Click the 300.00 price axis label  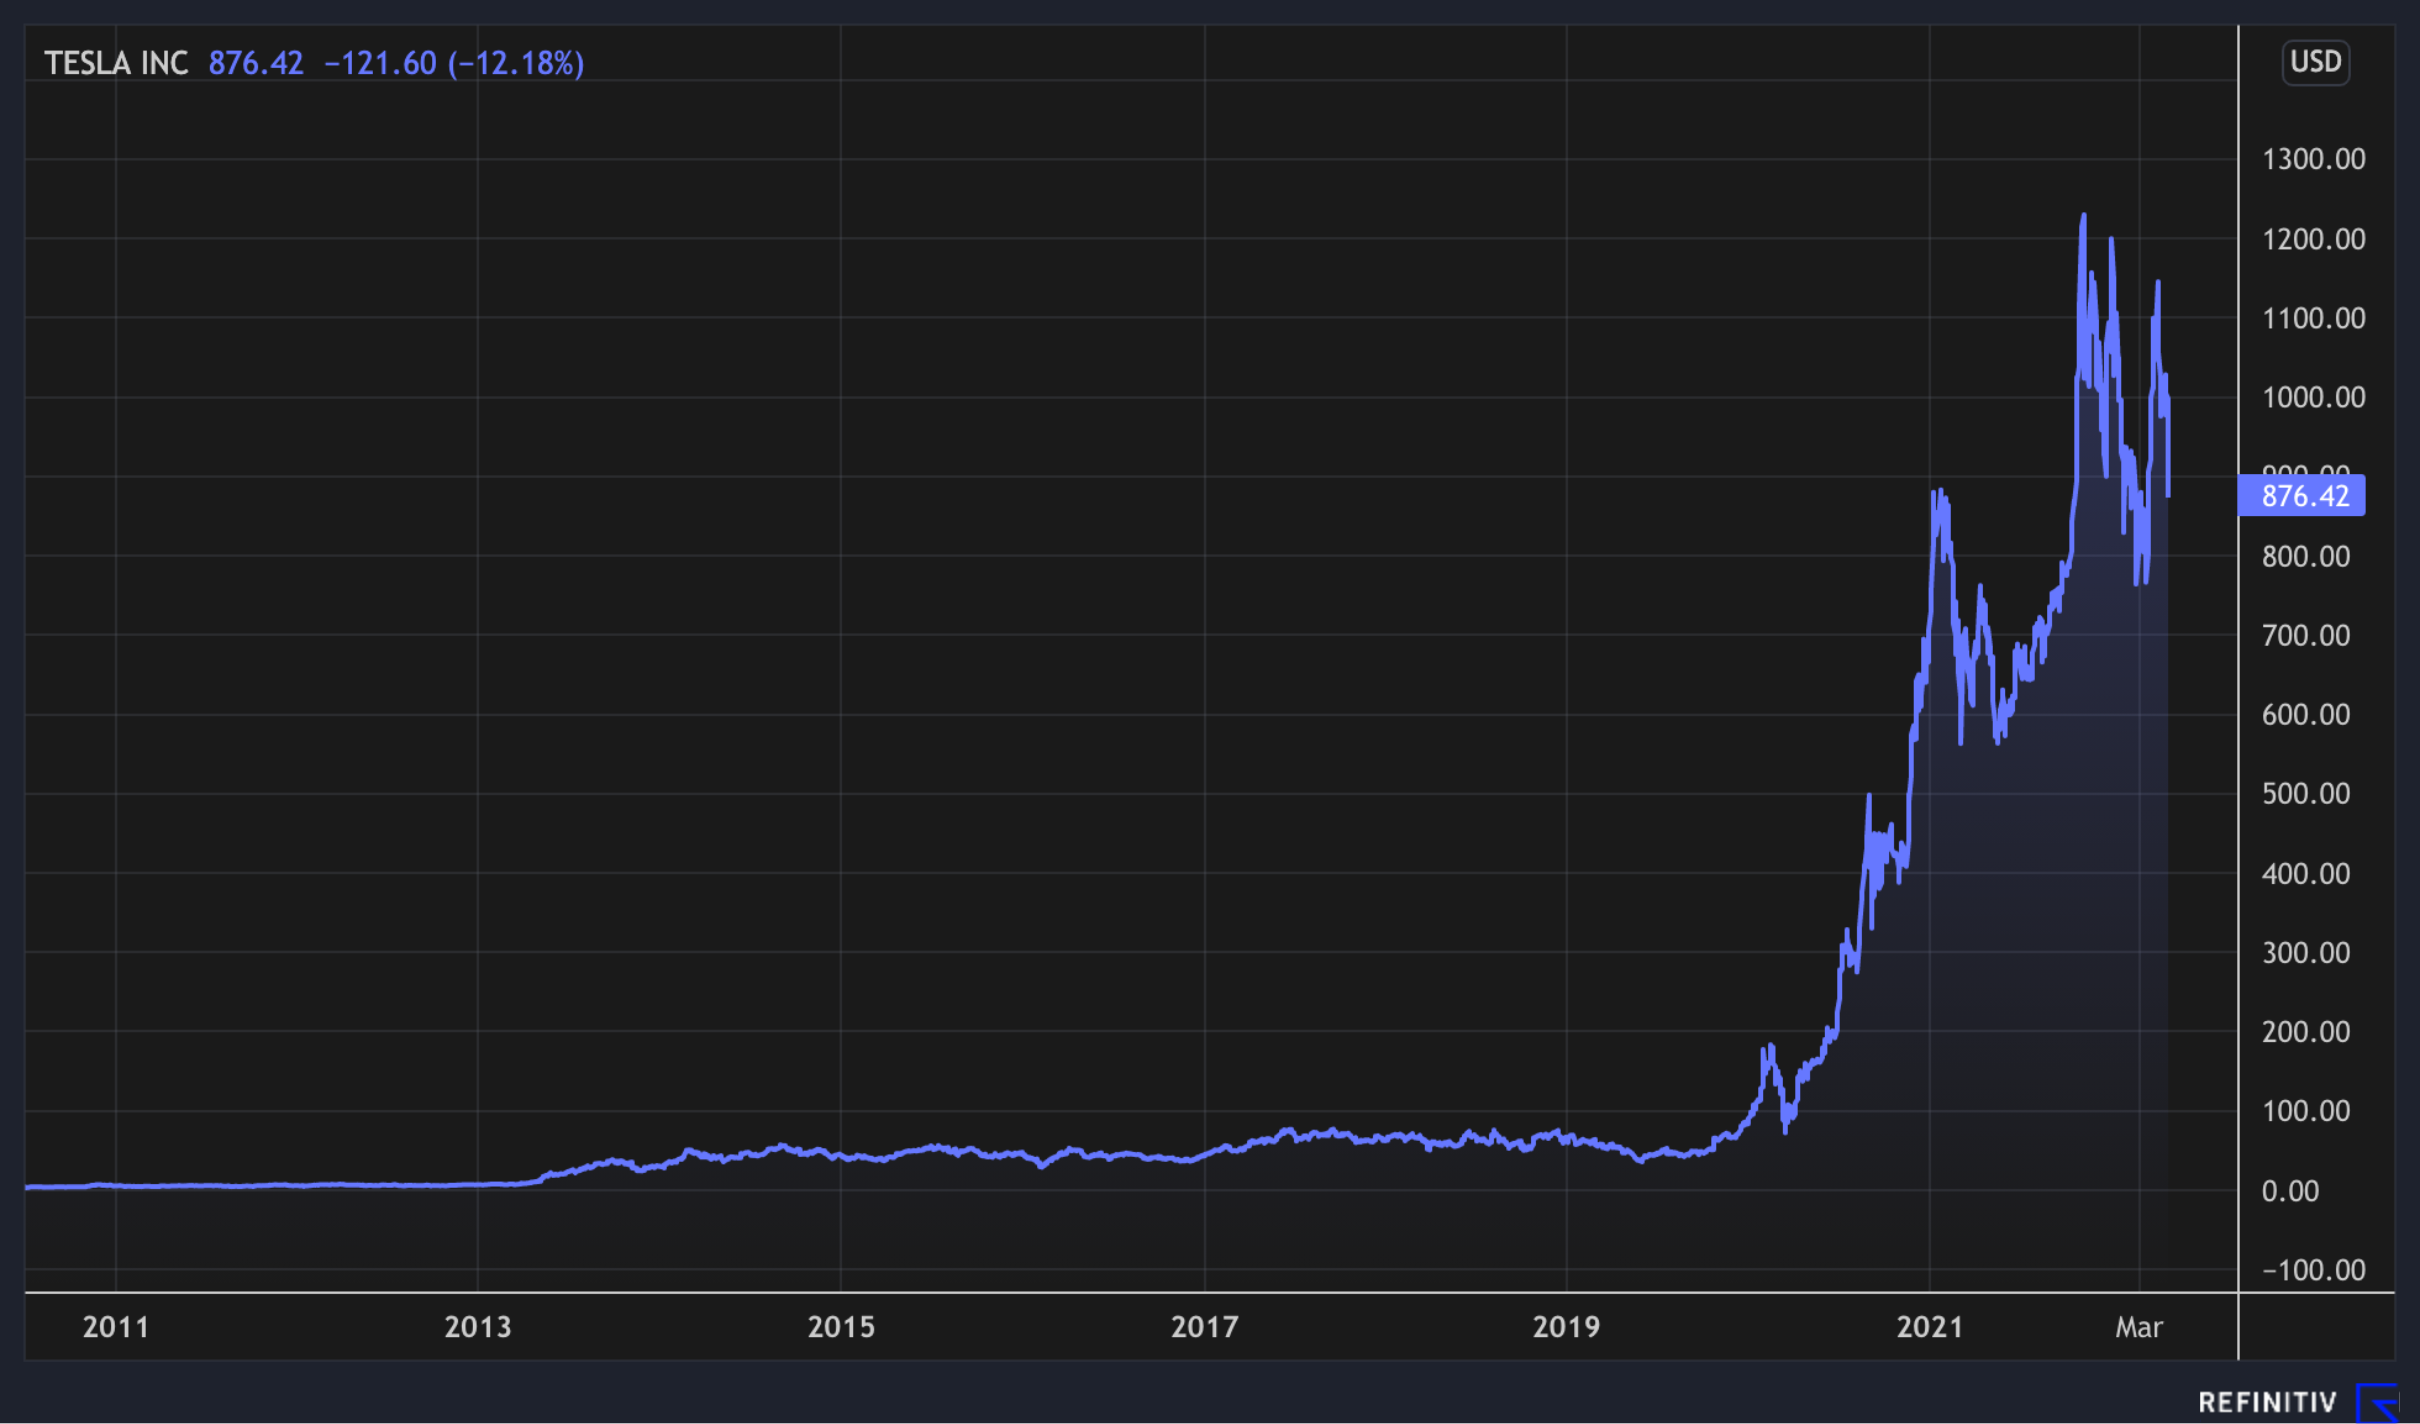[x=2306, y=953]
